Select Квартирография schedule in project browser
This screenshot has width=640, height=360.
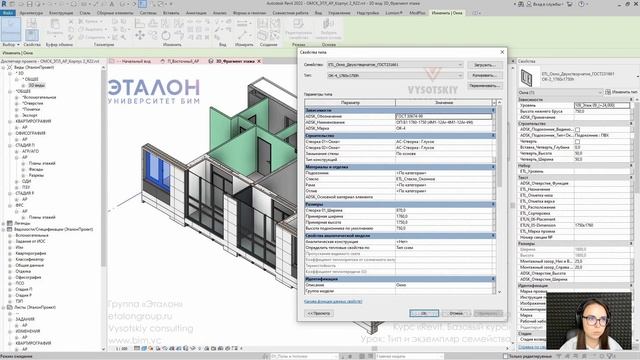pyautogui.click(x=31, y=253)
